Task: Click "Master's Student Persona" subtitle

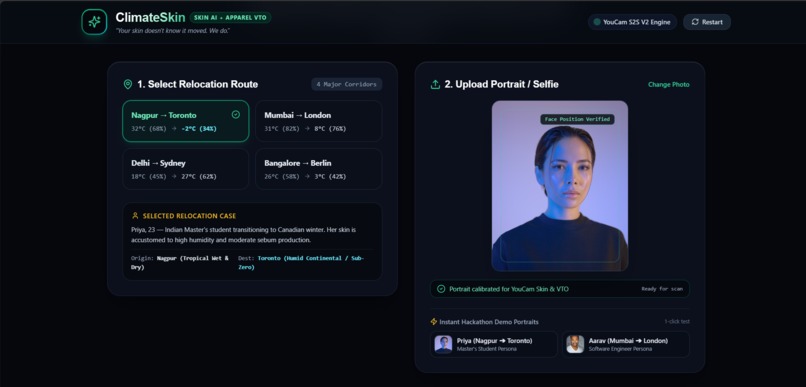Action: click(487, 349)
